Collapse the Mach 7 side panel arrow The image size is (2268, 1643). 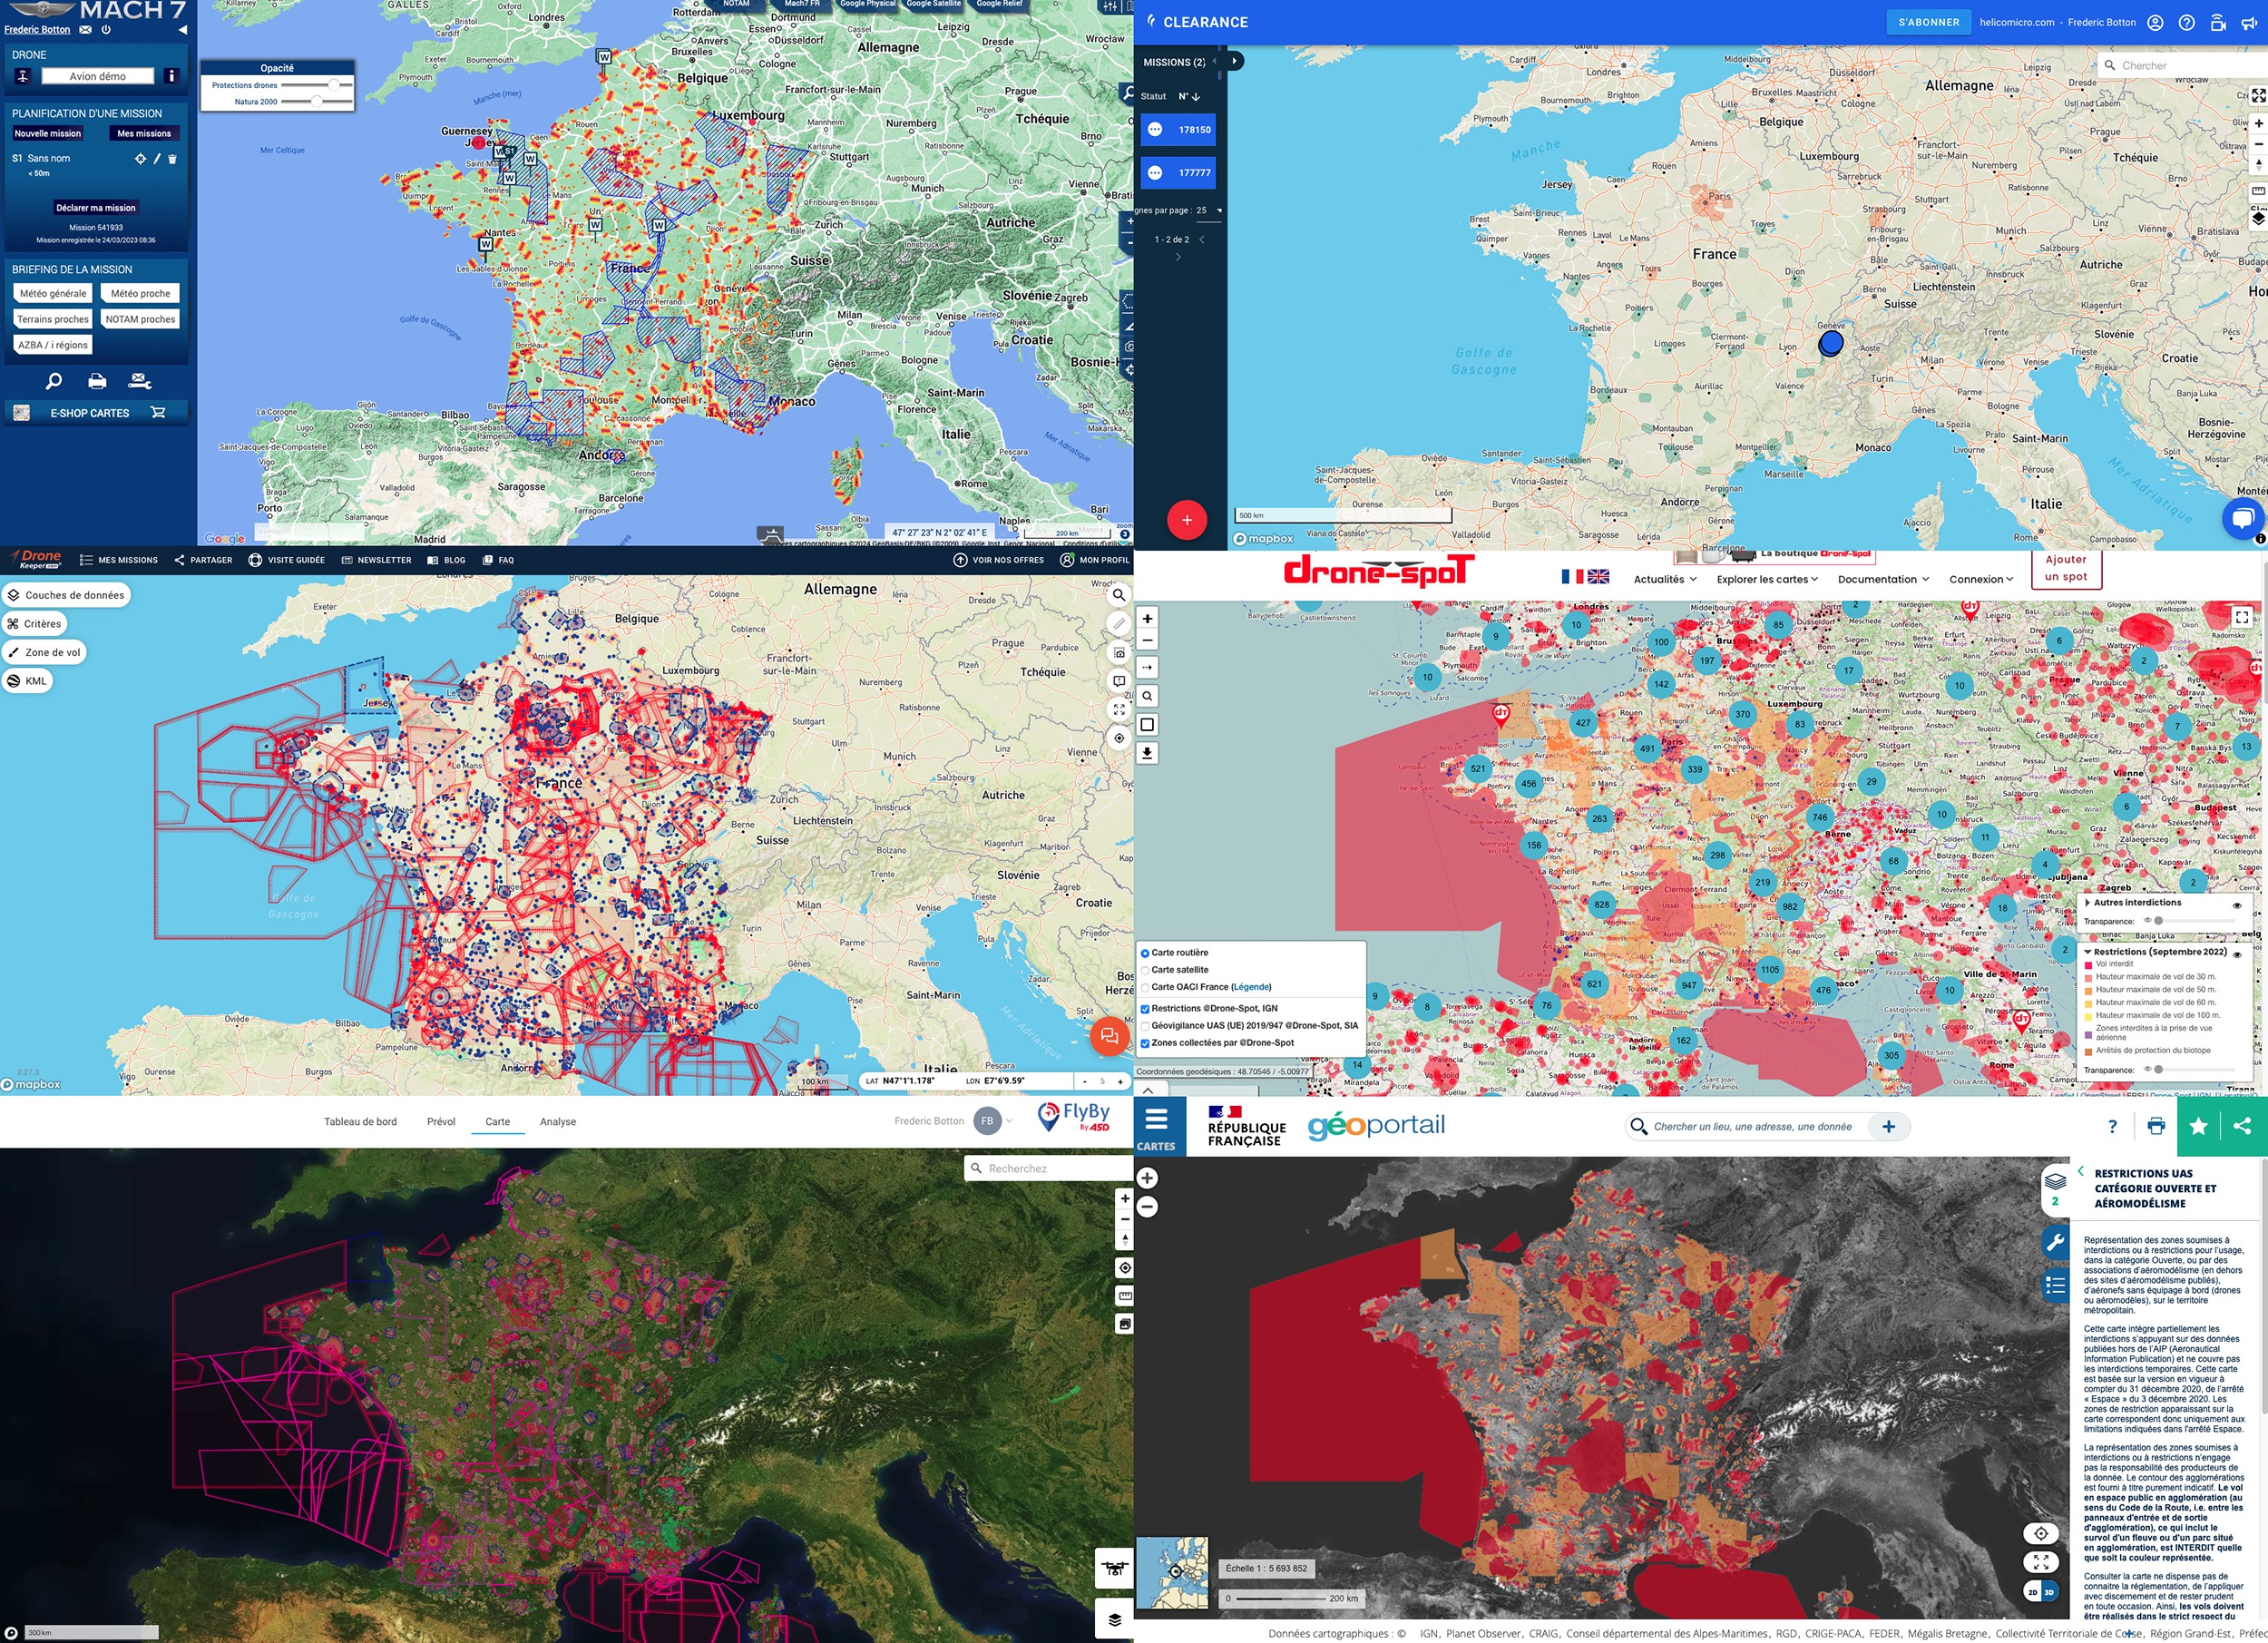coord(182,30)
